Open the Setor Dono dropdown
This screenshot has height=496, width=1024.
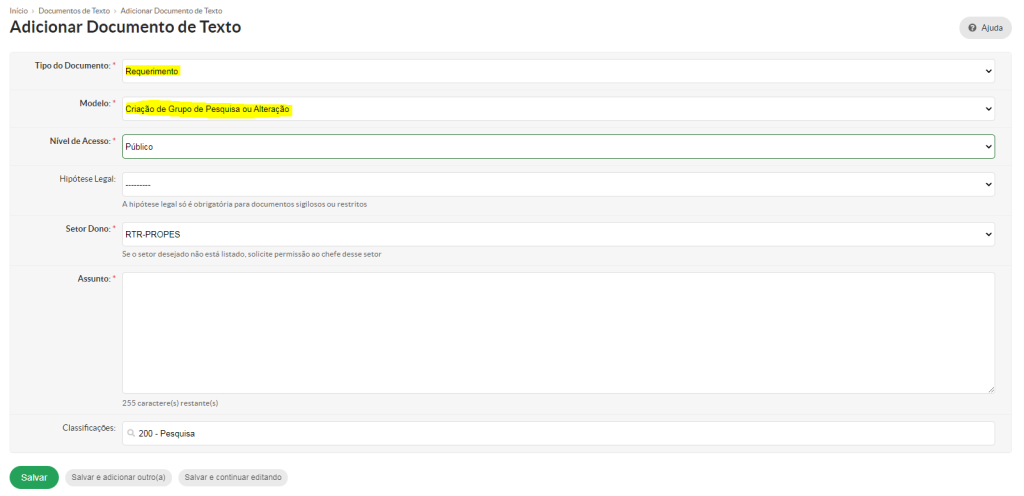[x=558, y=234]
